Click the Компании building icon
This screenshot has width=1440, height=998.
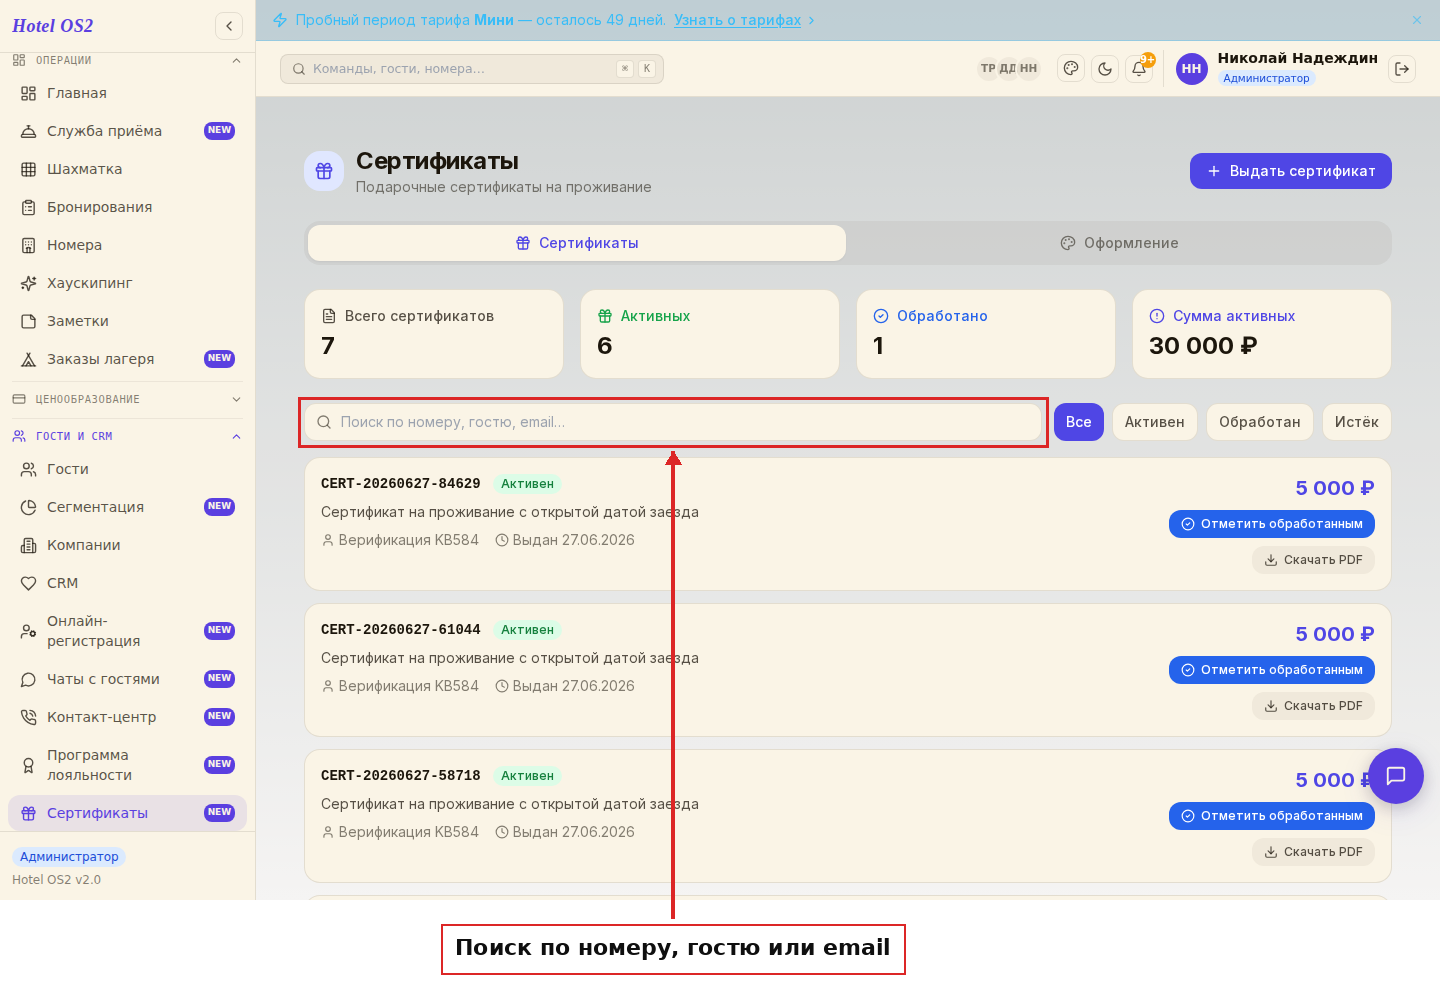[x=28, y=545]
